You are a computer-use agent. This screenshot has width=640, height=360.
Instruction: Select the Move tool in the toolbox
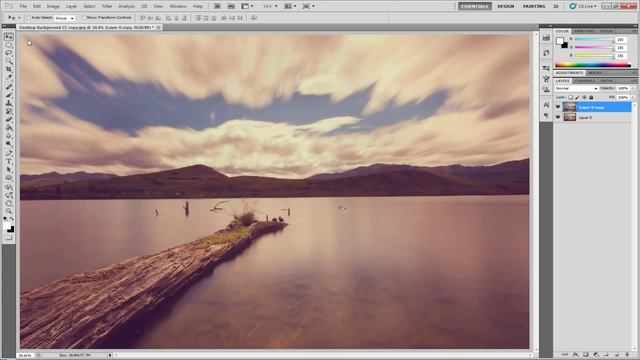[9, 37]
